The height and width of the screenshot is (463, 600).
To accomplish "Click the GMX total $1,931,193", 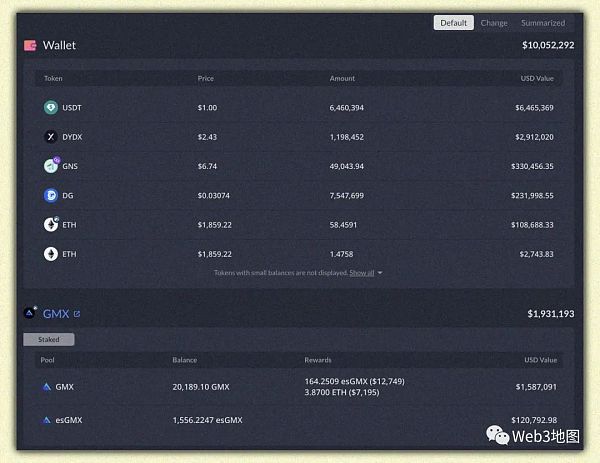I will click(x=551, y=314).
